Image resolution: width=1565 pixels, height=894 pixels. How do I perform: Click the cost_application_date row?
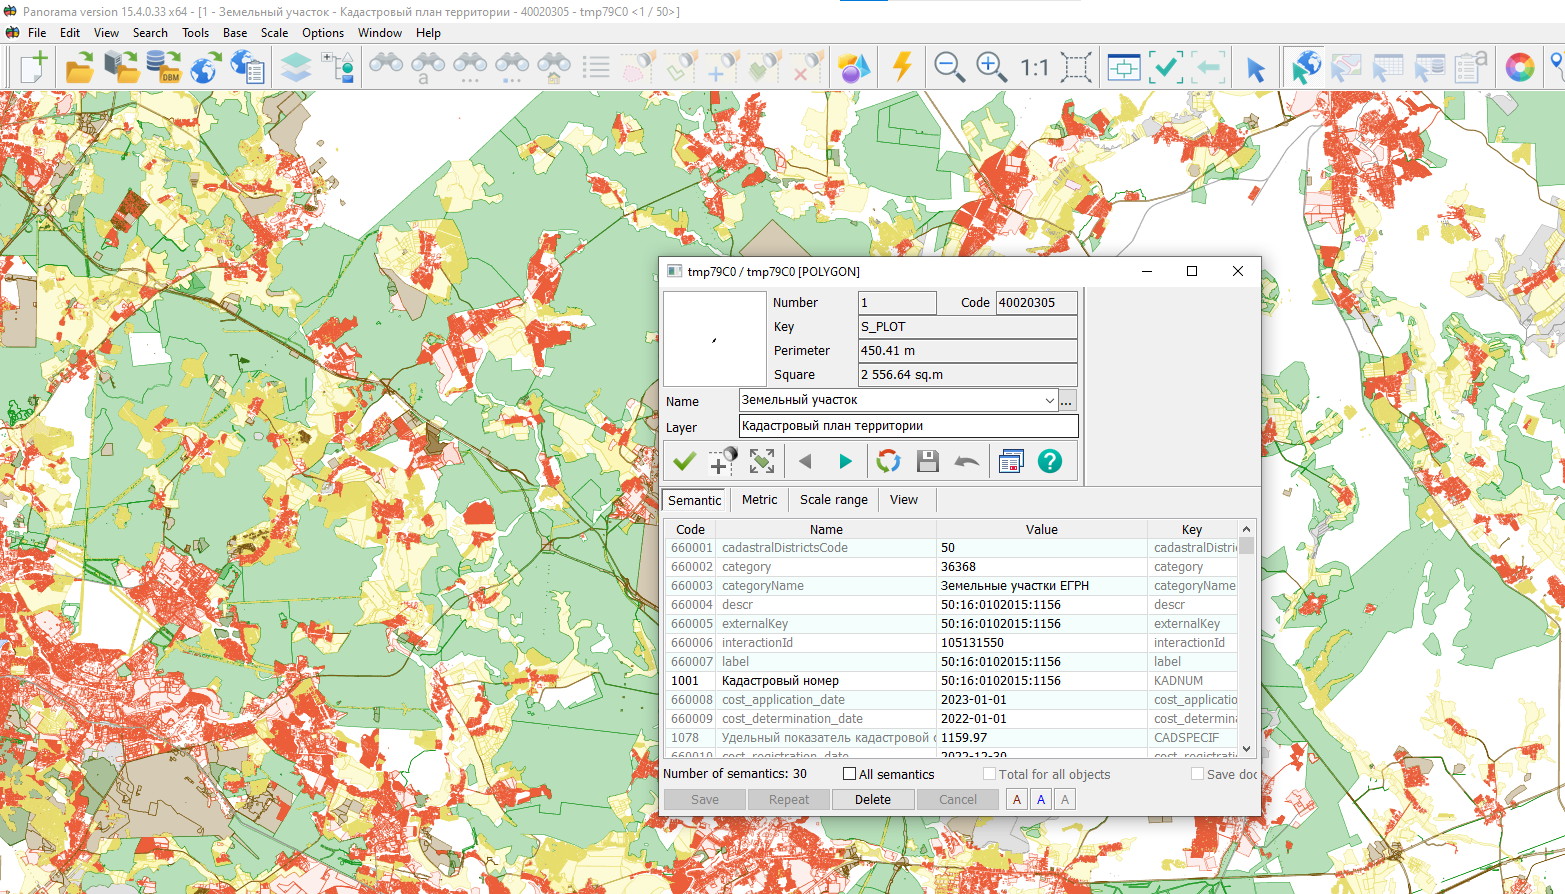[x=951, y=700]
